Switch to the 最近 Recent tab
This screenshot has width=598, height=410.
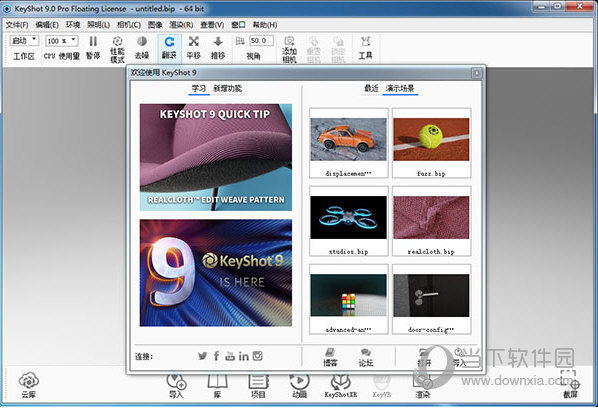[x=371, y=88]
